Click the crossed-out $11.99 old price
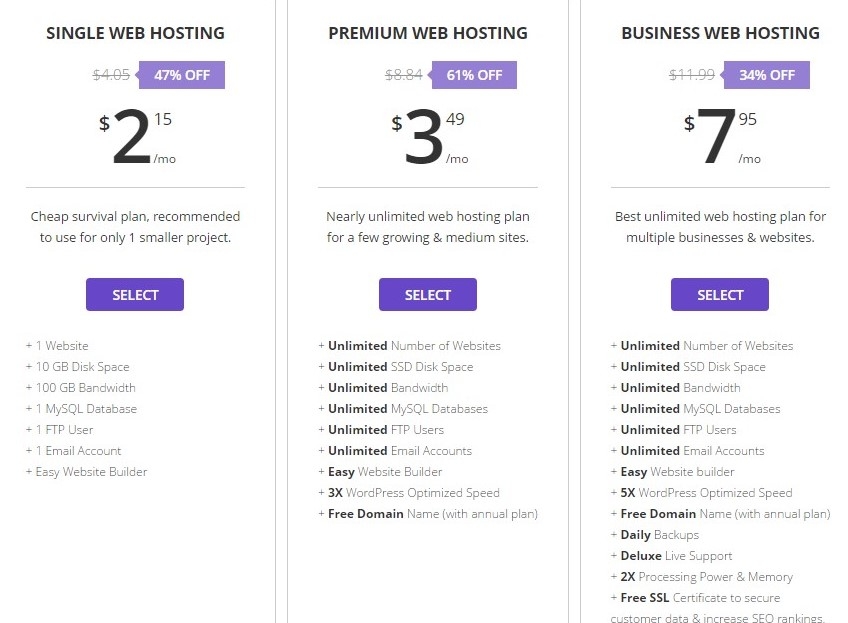This screenshot has width=848, height=623. 692,75
